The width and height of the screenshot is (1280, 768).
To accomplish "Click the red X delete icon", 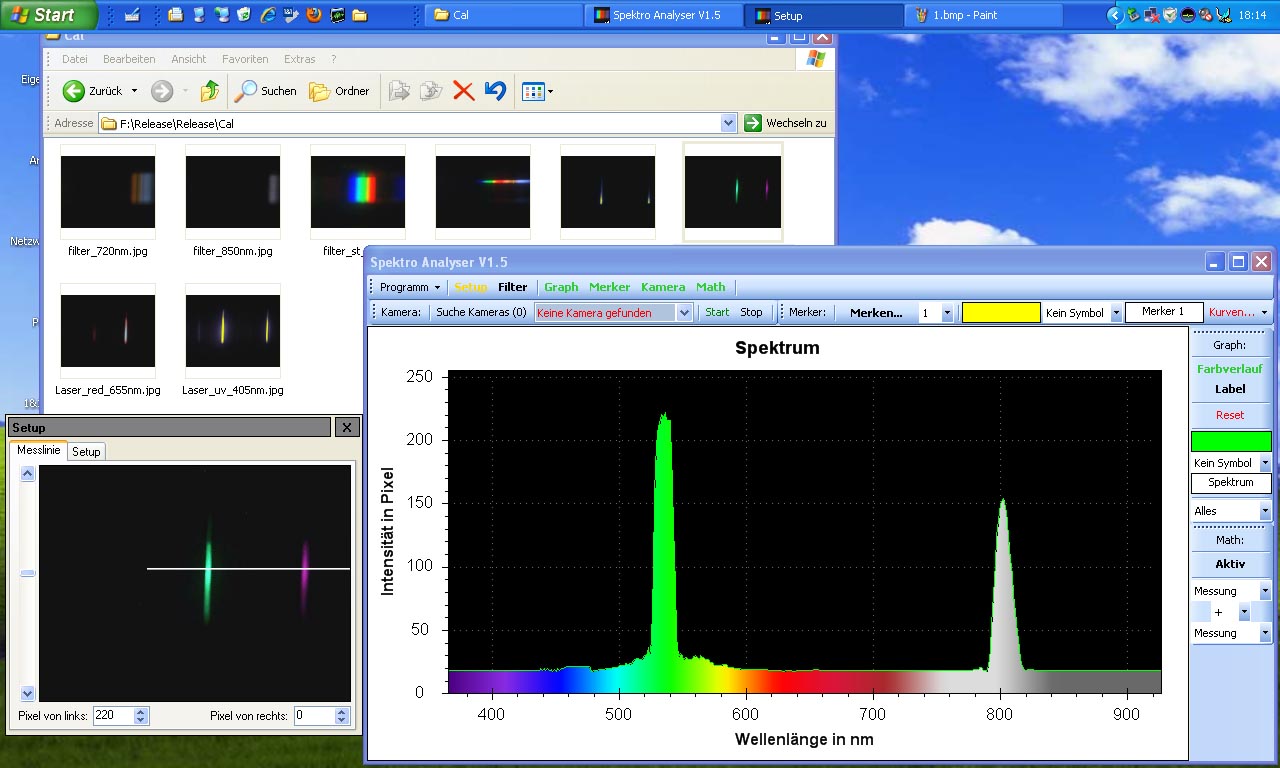I will click(463, 91).
